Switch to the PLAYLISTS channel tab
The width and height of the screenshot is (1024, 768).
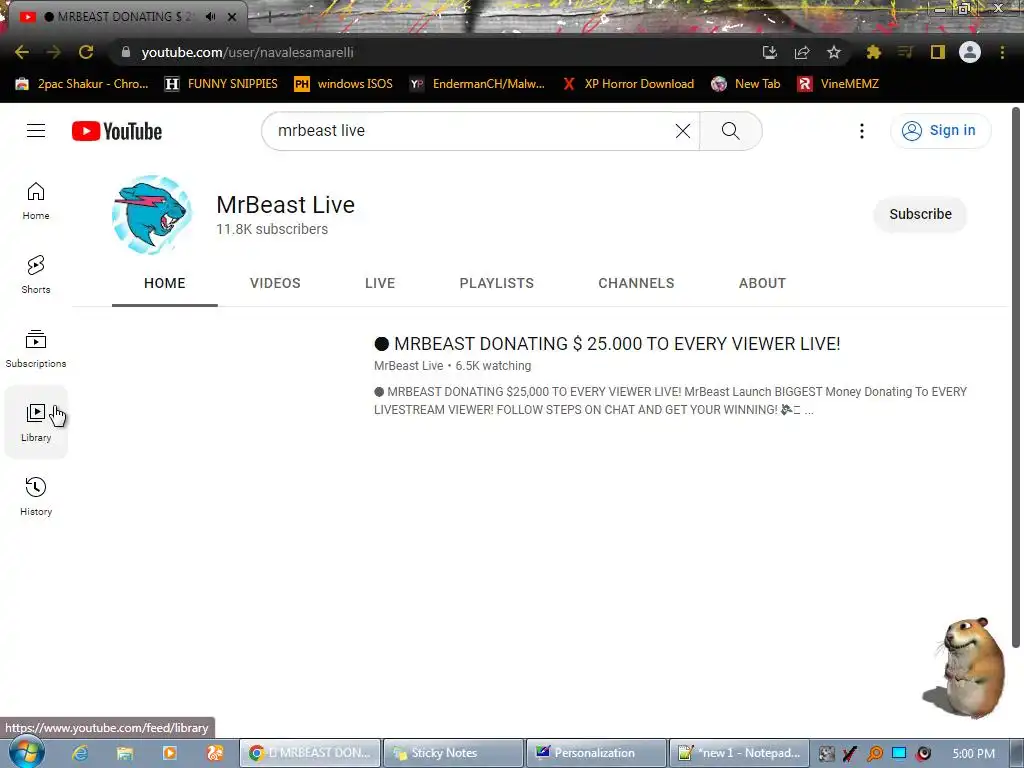(x=496, y=283)
